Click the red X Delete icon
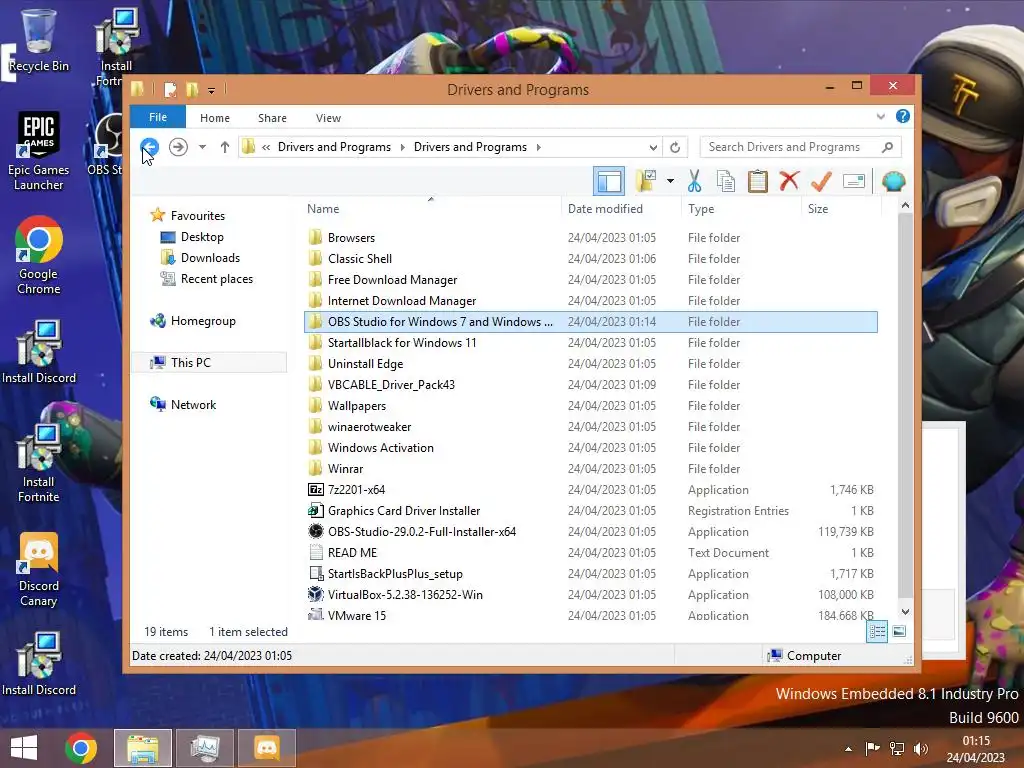 click(x=789, y=181)
